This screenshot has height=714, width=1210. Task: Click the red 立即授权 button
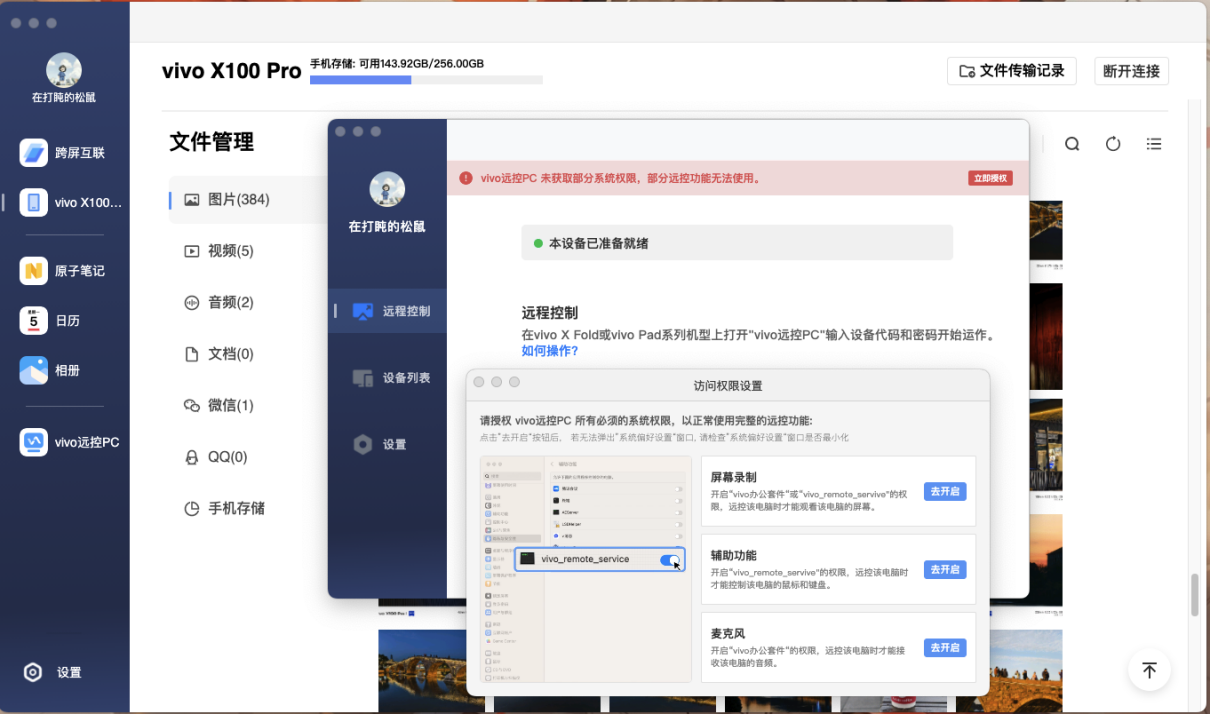coord(990,178)
